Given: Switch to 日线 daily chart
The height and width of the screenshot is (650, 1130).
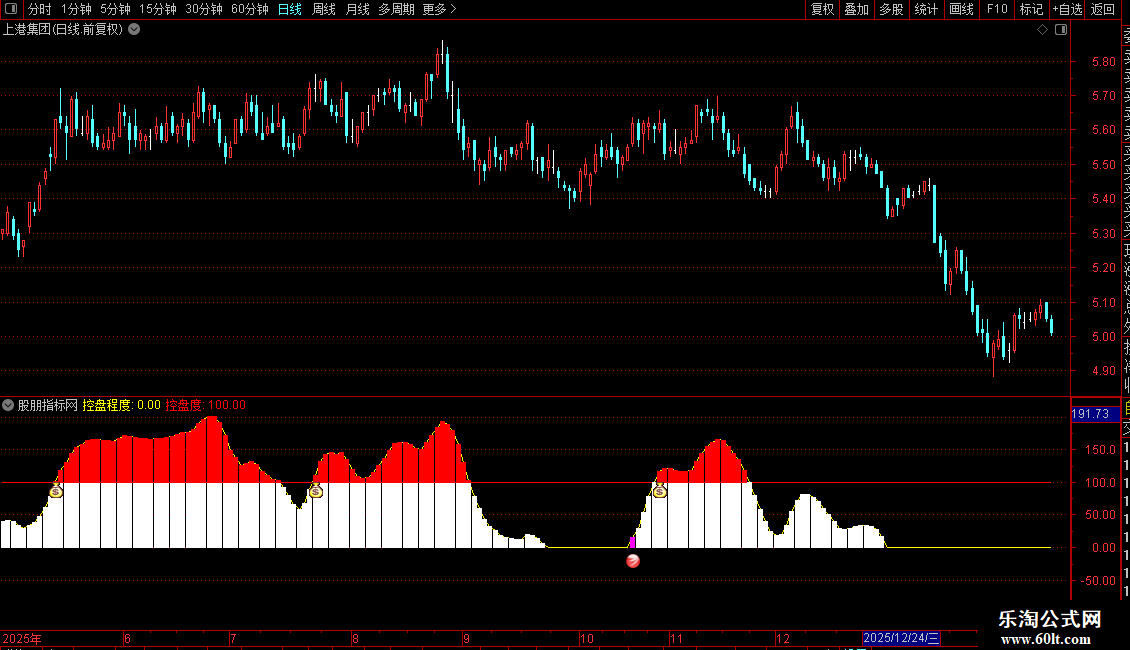Looking at the screenshot, I should pos(290,9).
